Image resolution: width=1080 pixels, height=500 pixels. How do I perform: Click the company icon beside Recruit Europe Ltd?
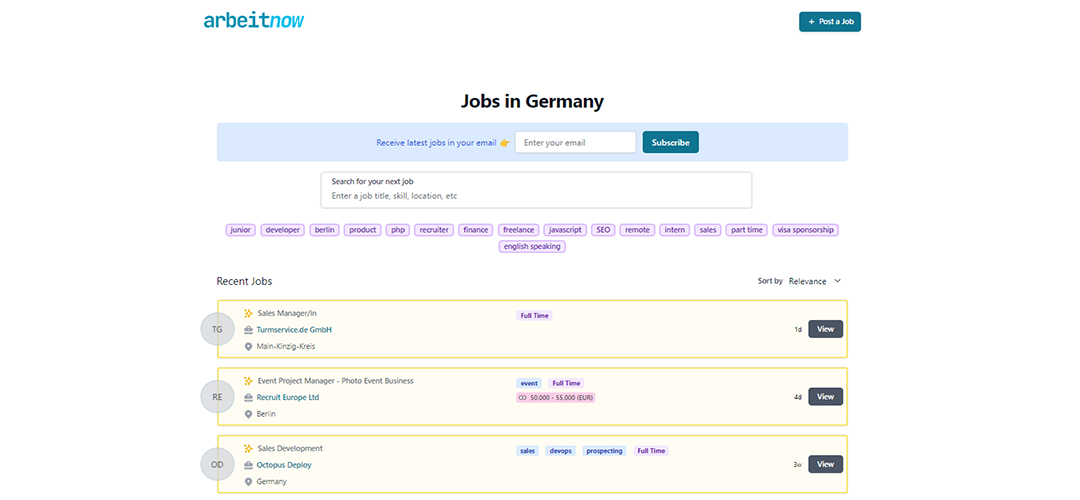click(249, 397)
